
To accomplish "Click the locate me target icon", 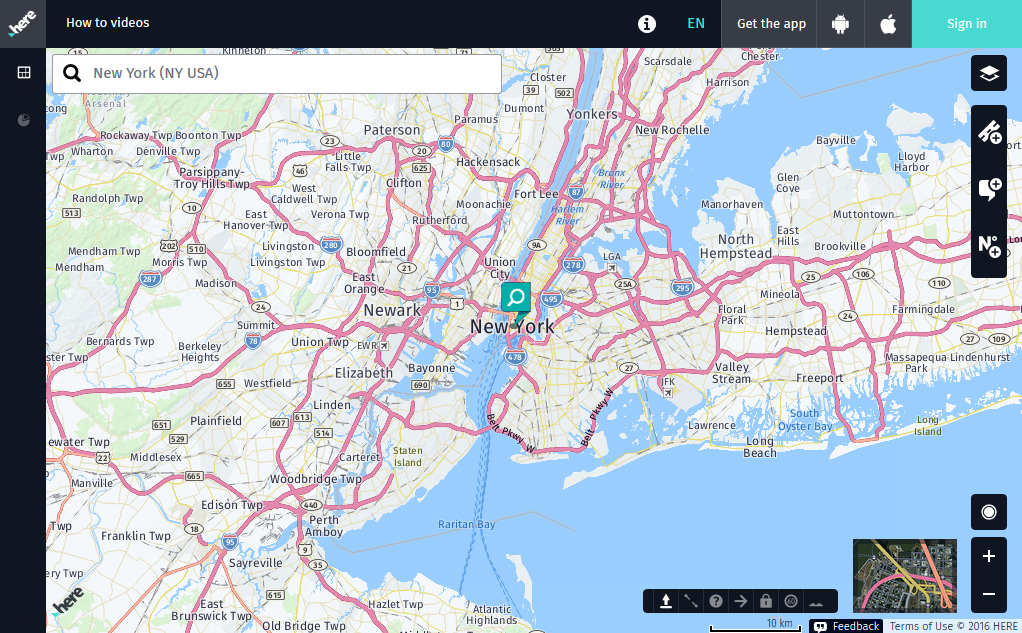I will [x=989, y=511].
